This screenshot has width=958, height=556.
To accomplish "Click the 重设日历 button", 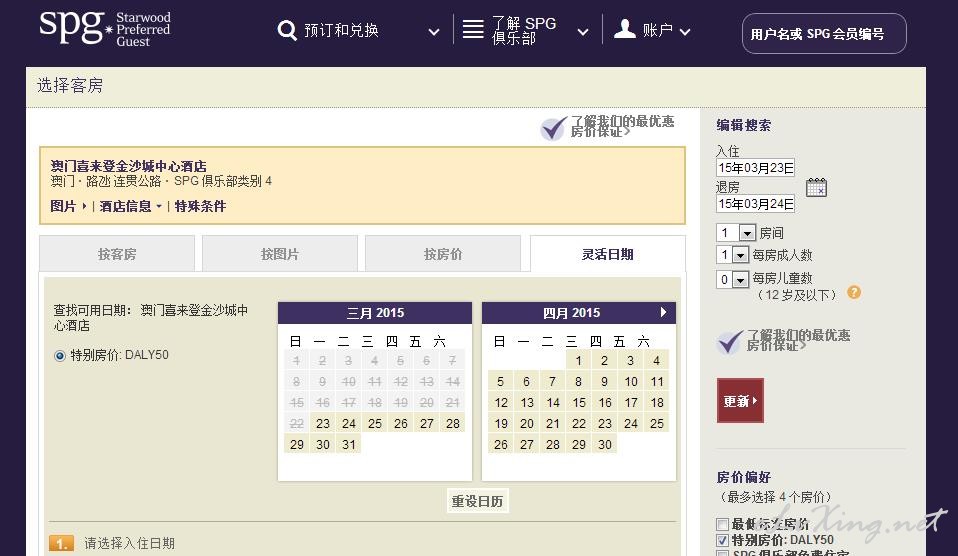I will pos(477,501).
